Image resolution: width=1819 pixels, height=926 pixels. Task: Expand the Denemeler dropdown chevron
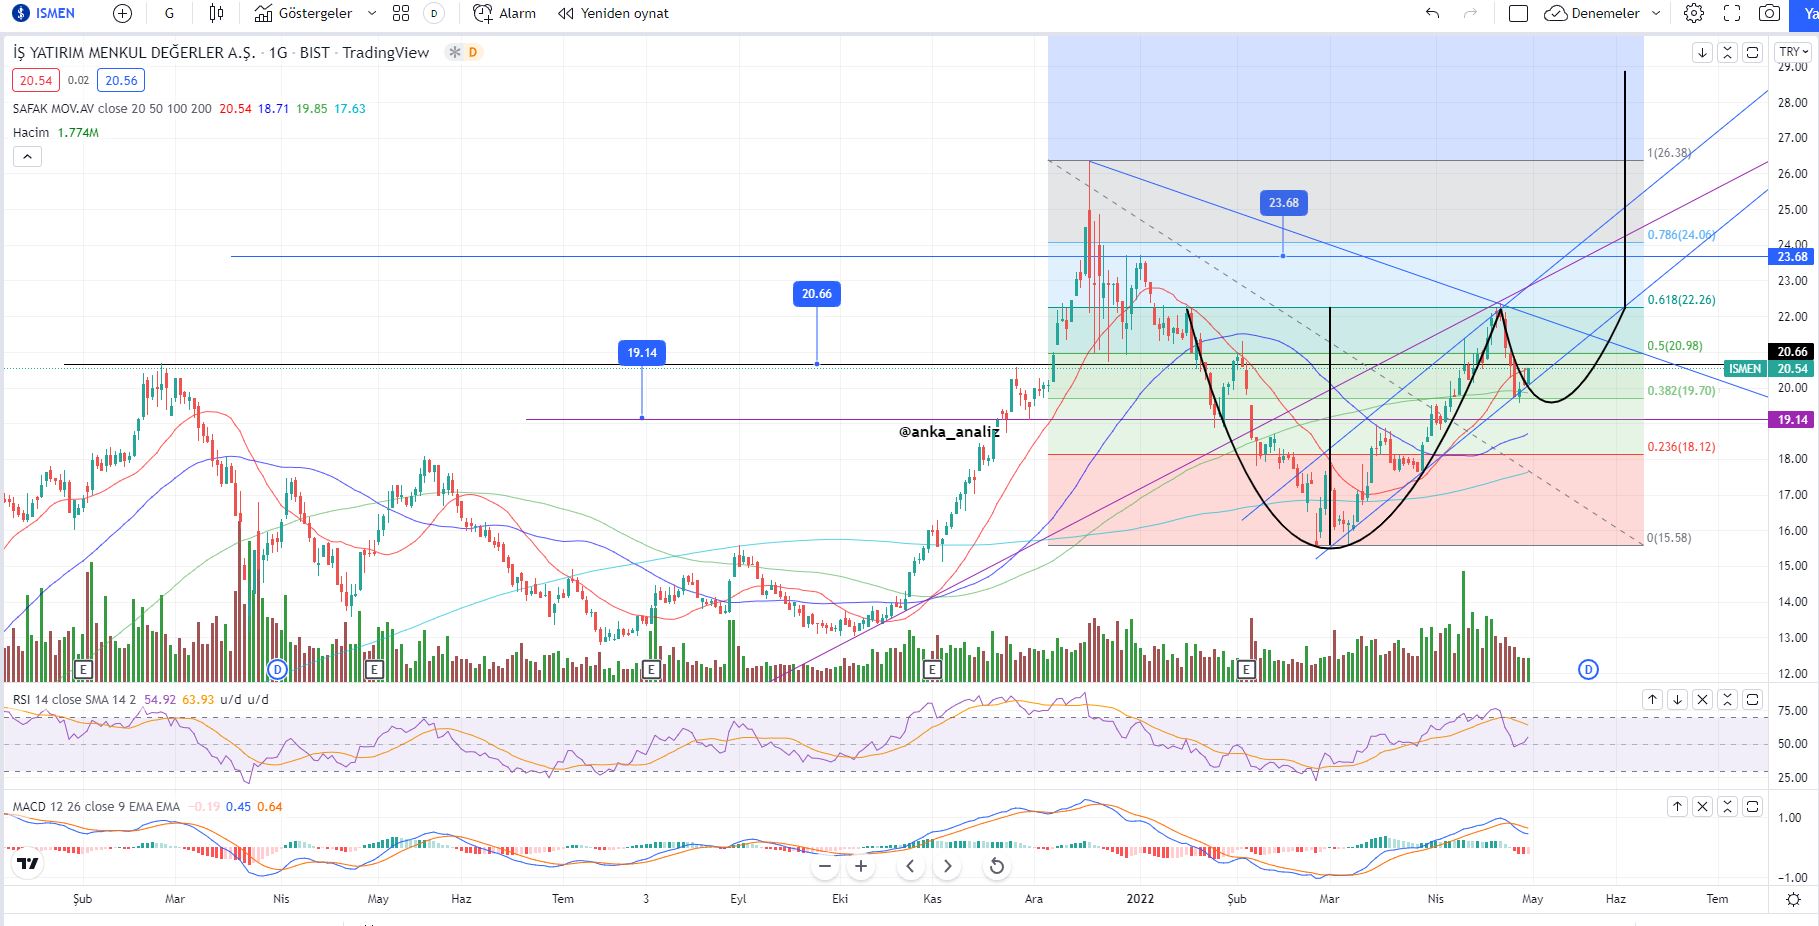1657,13
